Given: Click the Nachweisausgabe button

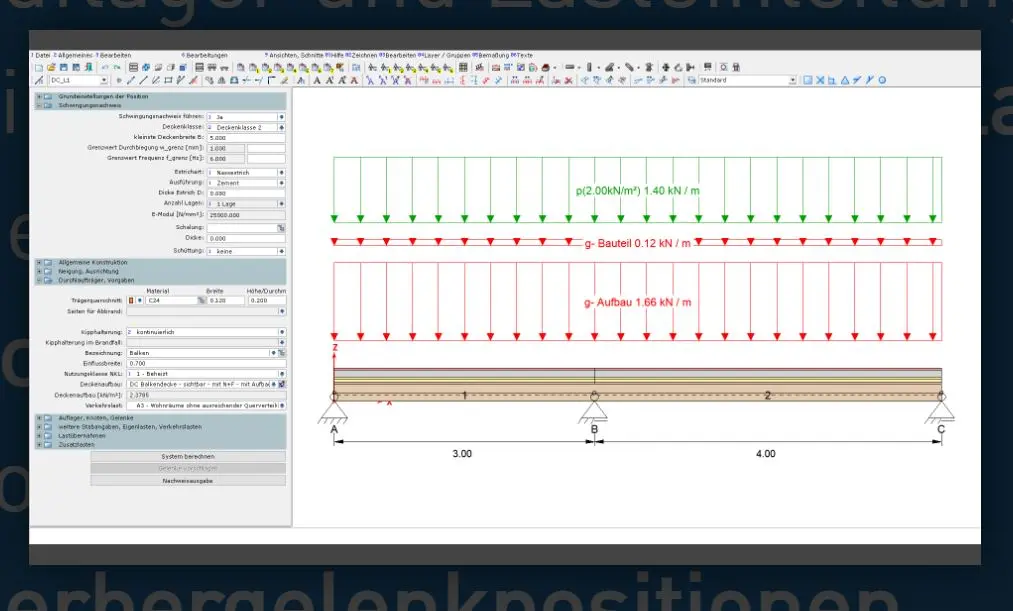Looking at the screenshot, I should (x=188, y=481).
